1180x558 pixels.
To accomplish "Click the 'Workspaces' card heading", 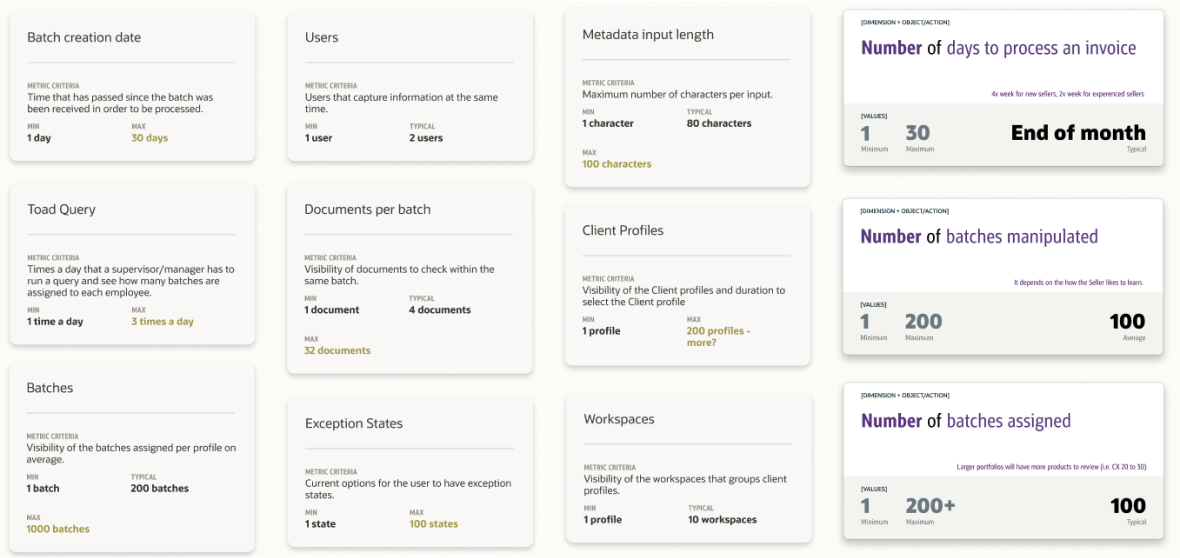I will click(619, 419).
